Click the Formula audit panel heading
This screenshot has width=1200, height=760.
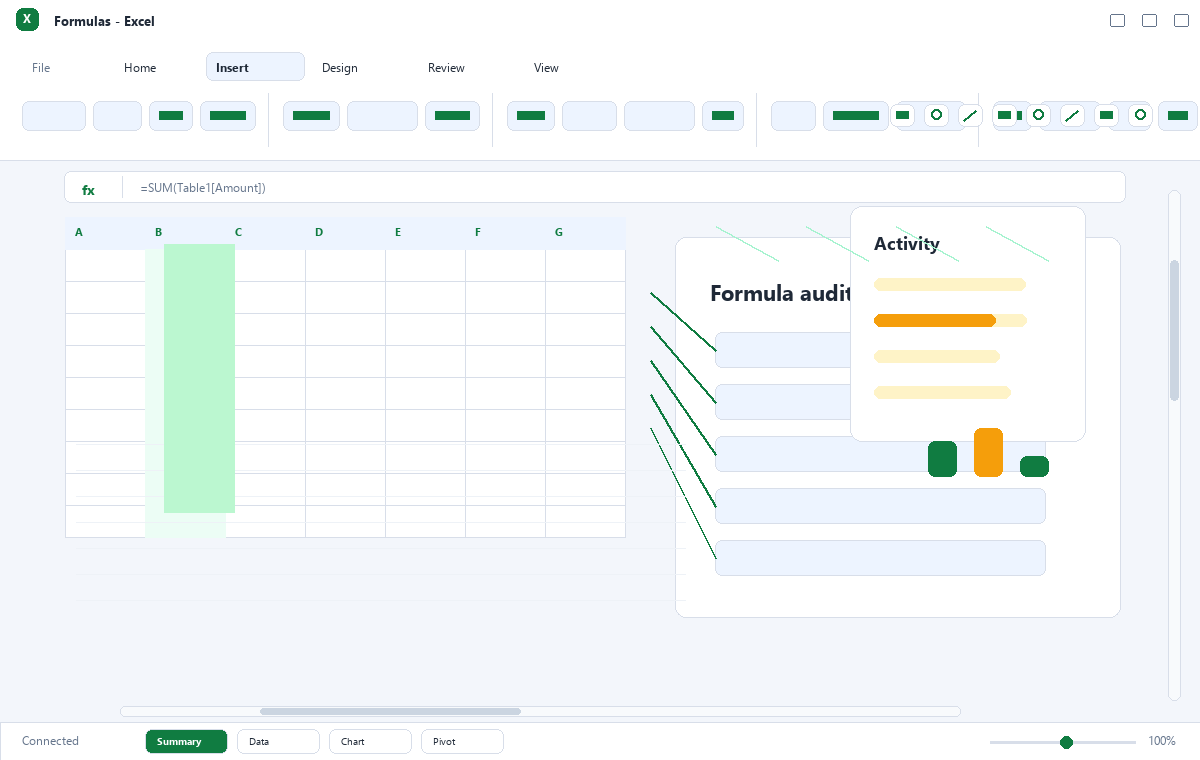coord(780,293)
